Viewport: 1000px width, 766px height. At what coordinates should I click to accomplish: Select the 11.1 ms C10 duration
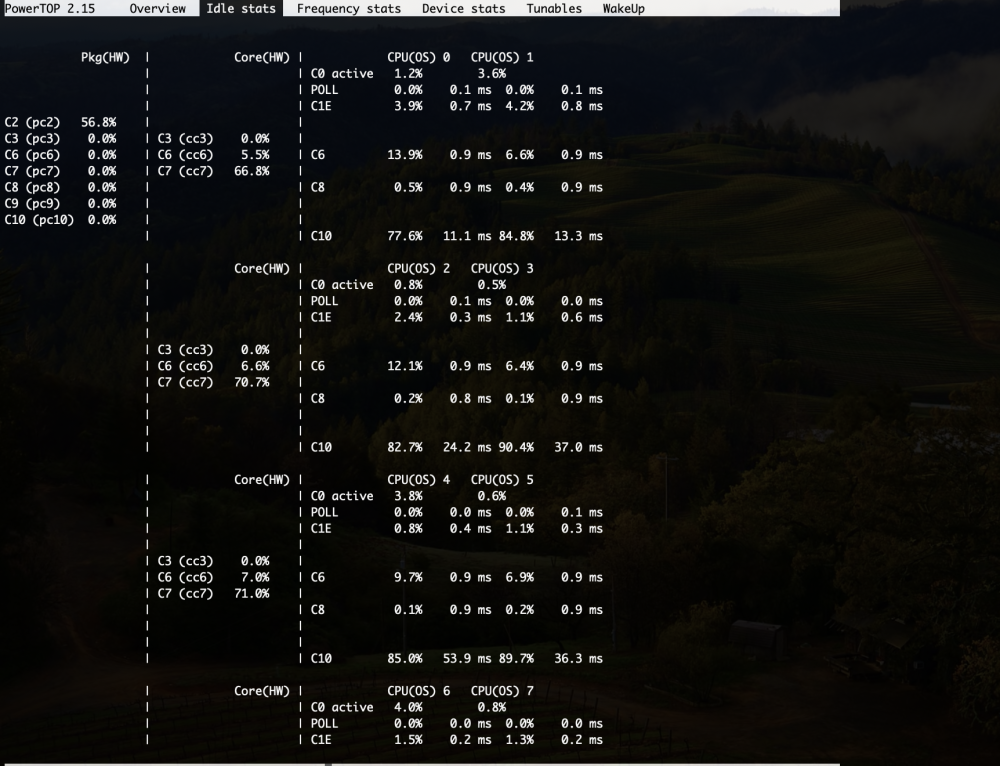(x=467, y=236)
